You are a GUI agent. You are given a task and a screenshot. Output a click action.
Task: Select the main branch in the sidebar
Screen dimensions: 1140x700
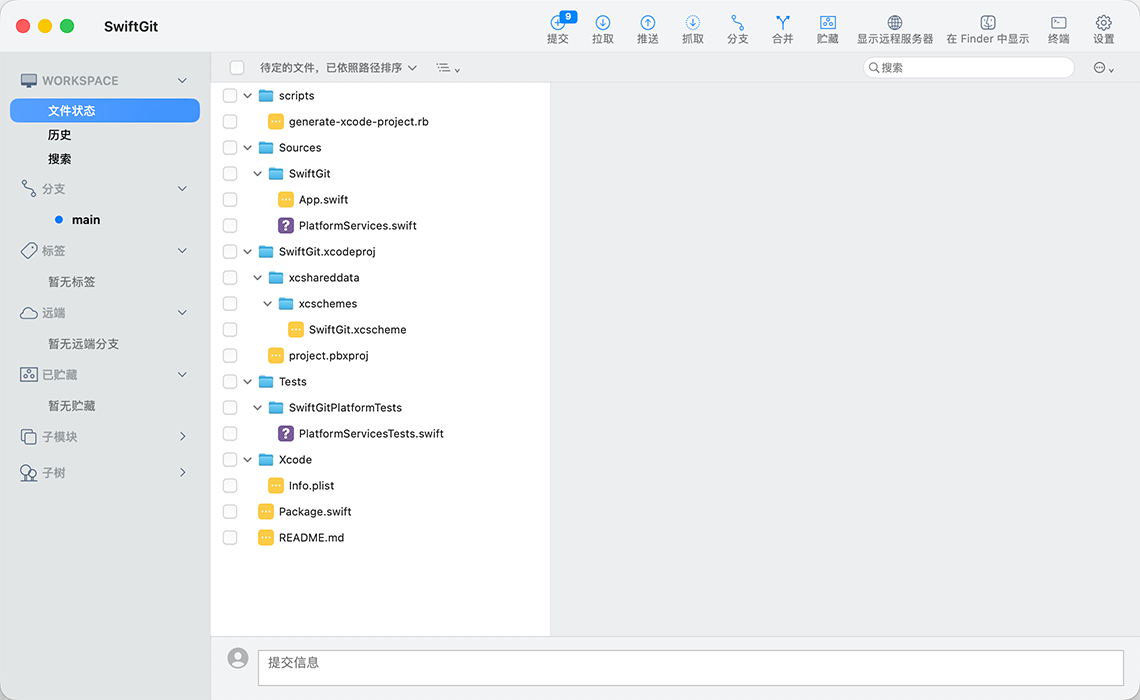pos(86,220)
